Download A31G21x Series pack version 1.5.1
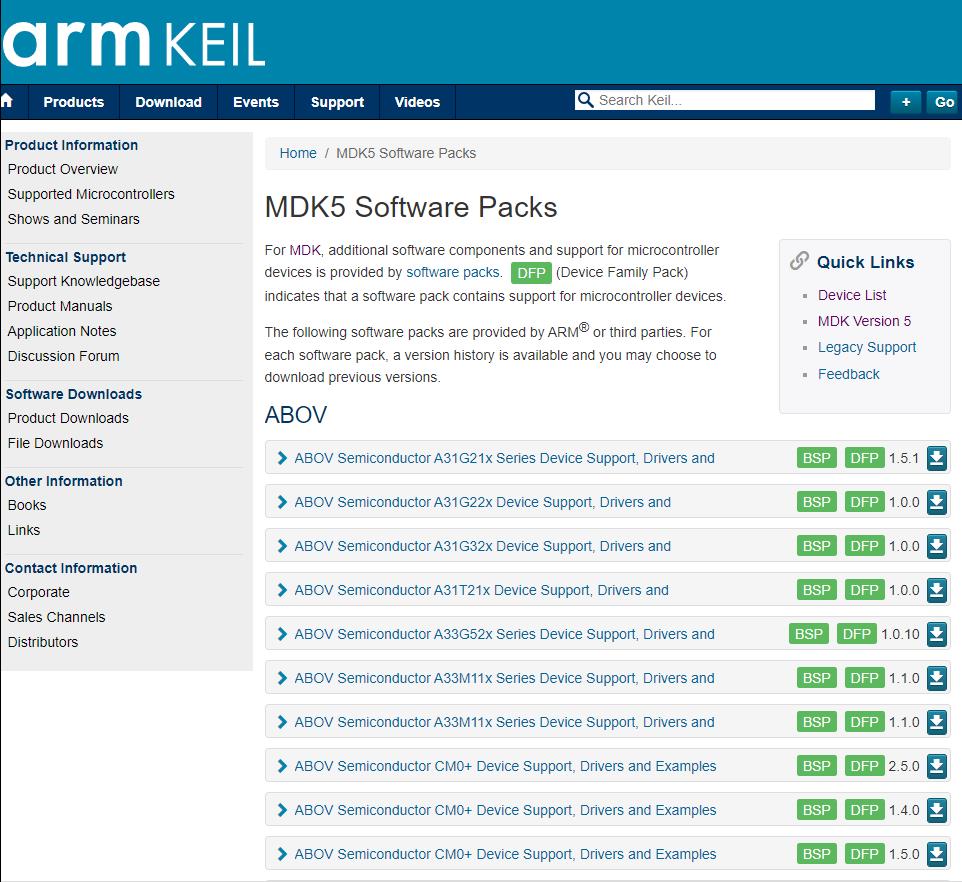This screenshot has height=882, width=962. [x=936, y=458]
